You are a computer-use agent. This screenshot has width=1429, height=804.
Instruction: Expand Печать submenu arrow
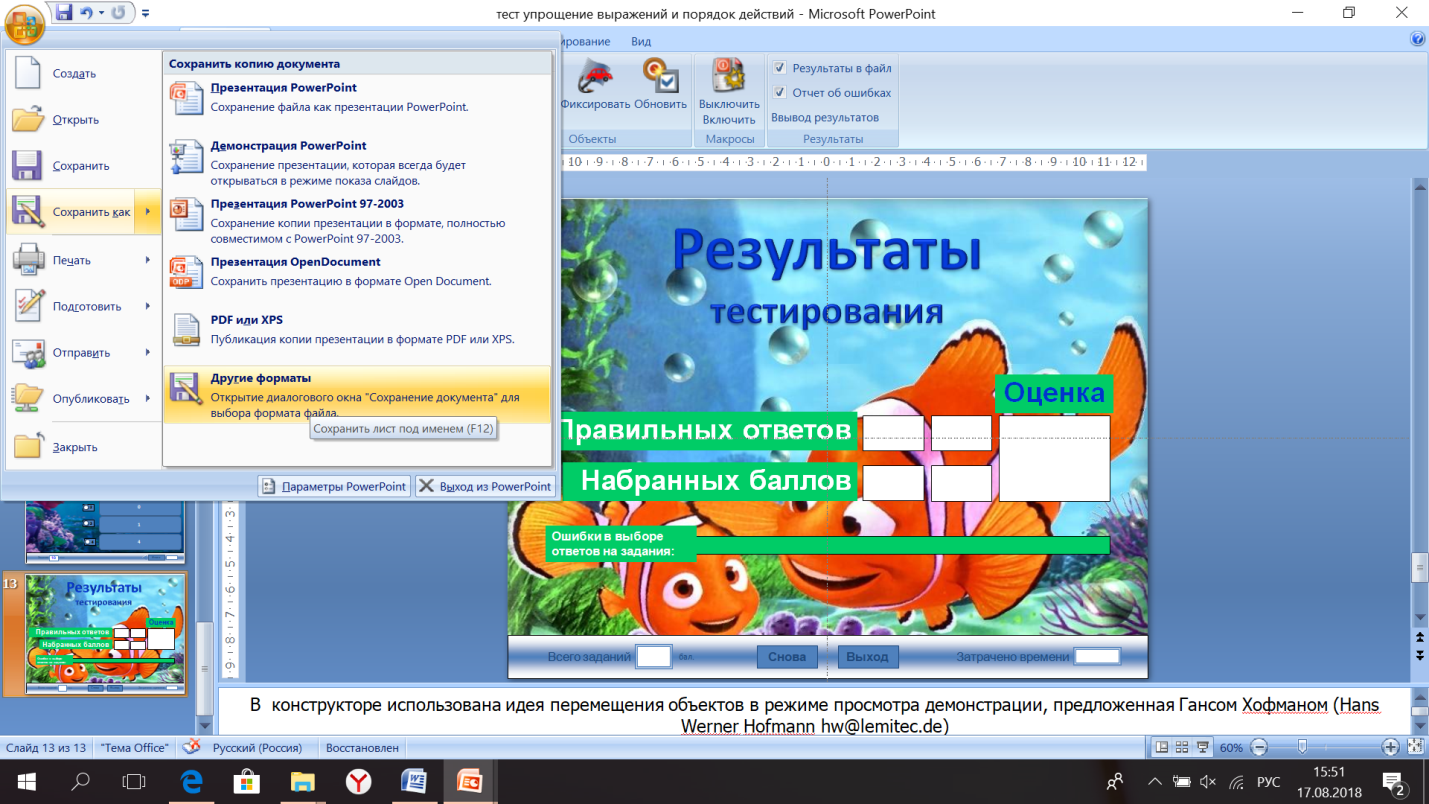pos(148,260)
